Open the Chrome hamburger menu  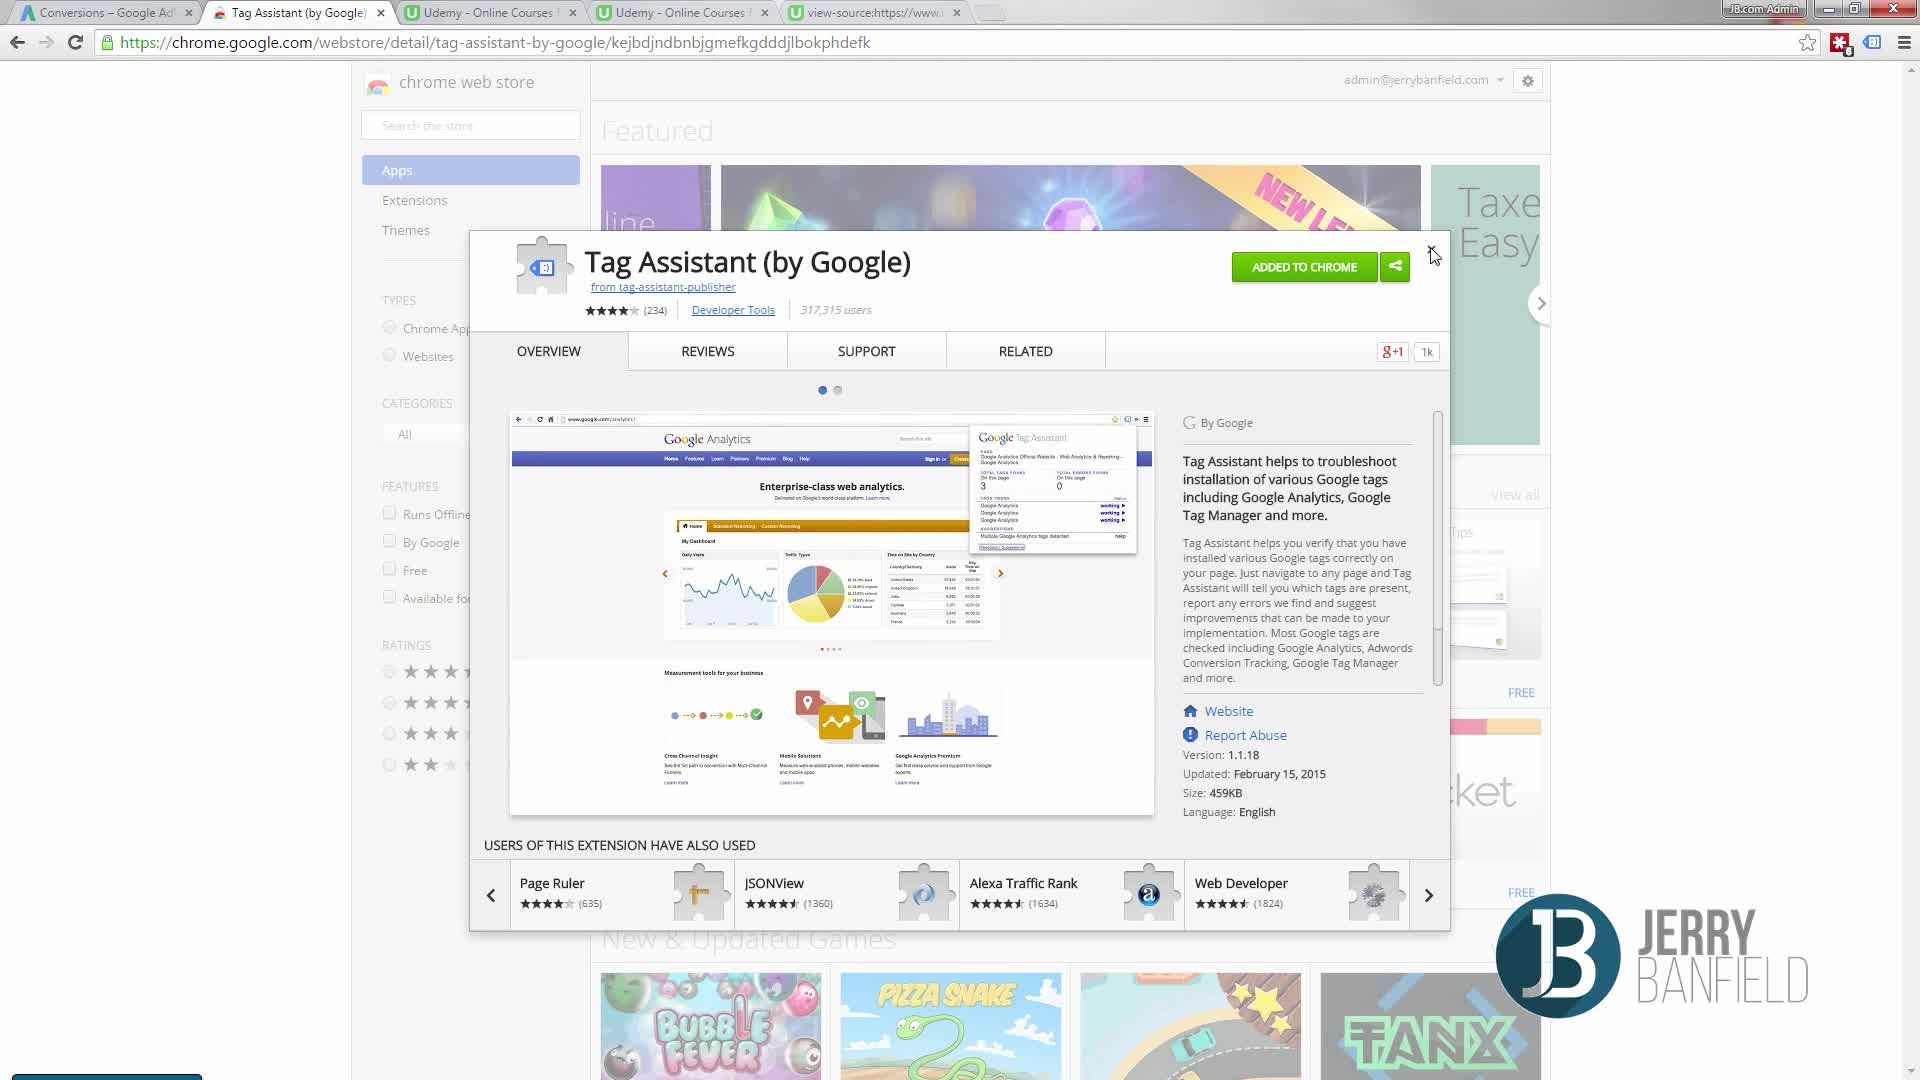tap(1904, 43)
